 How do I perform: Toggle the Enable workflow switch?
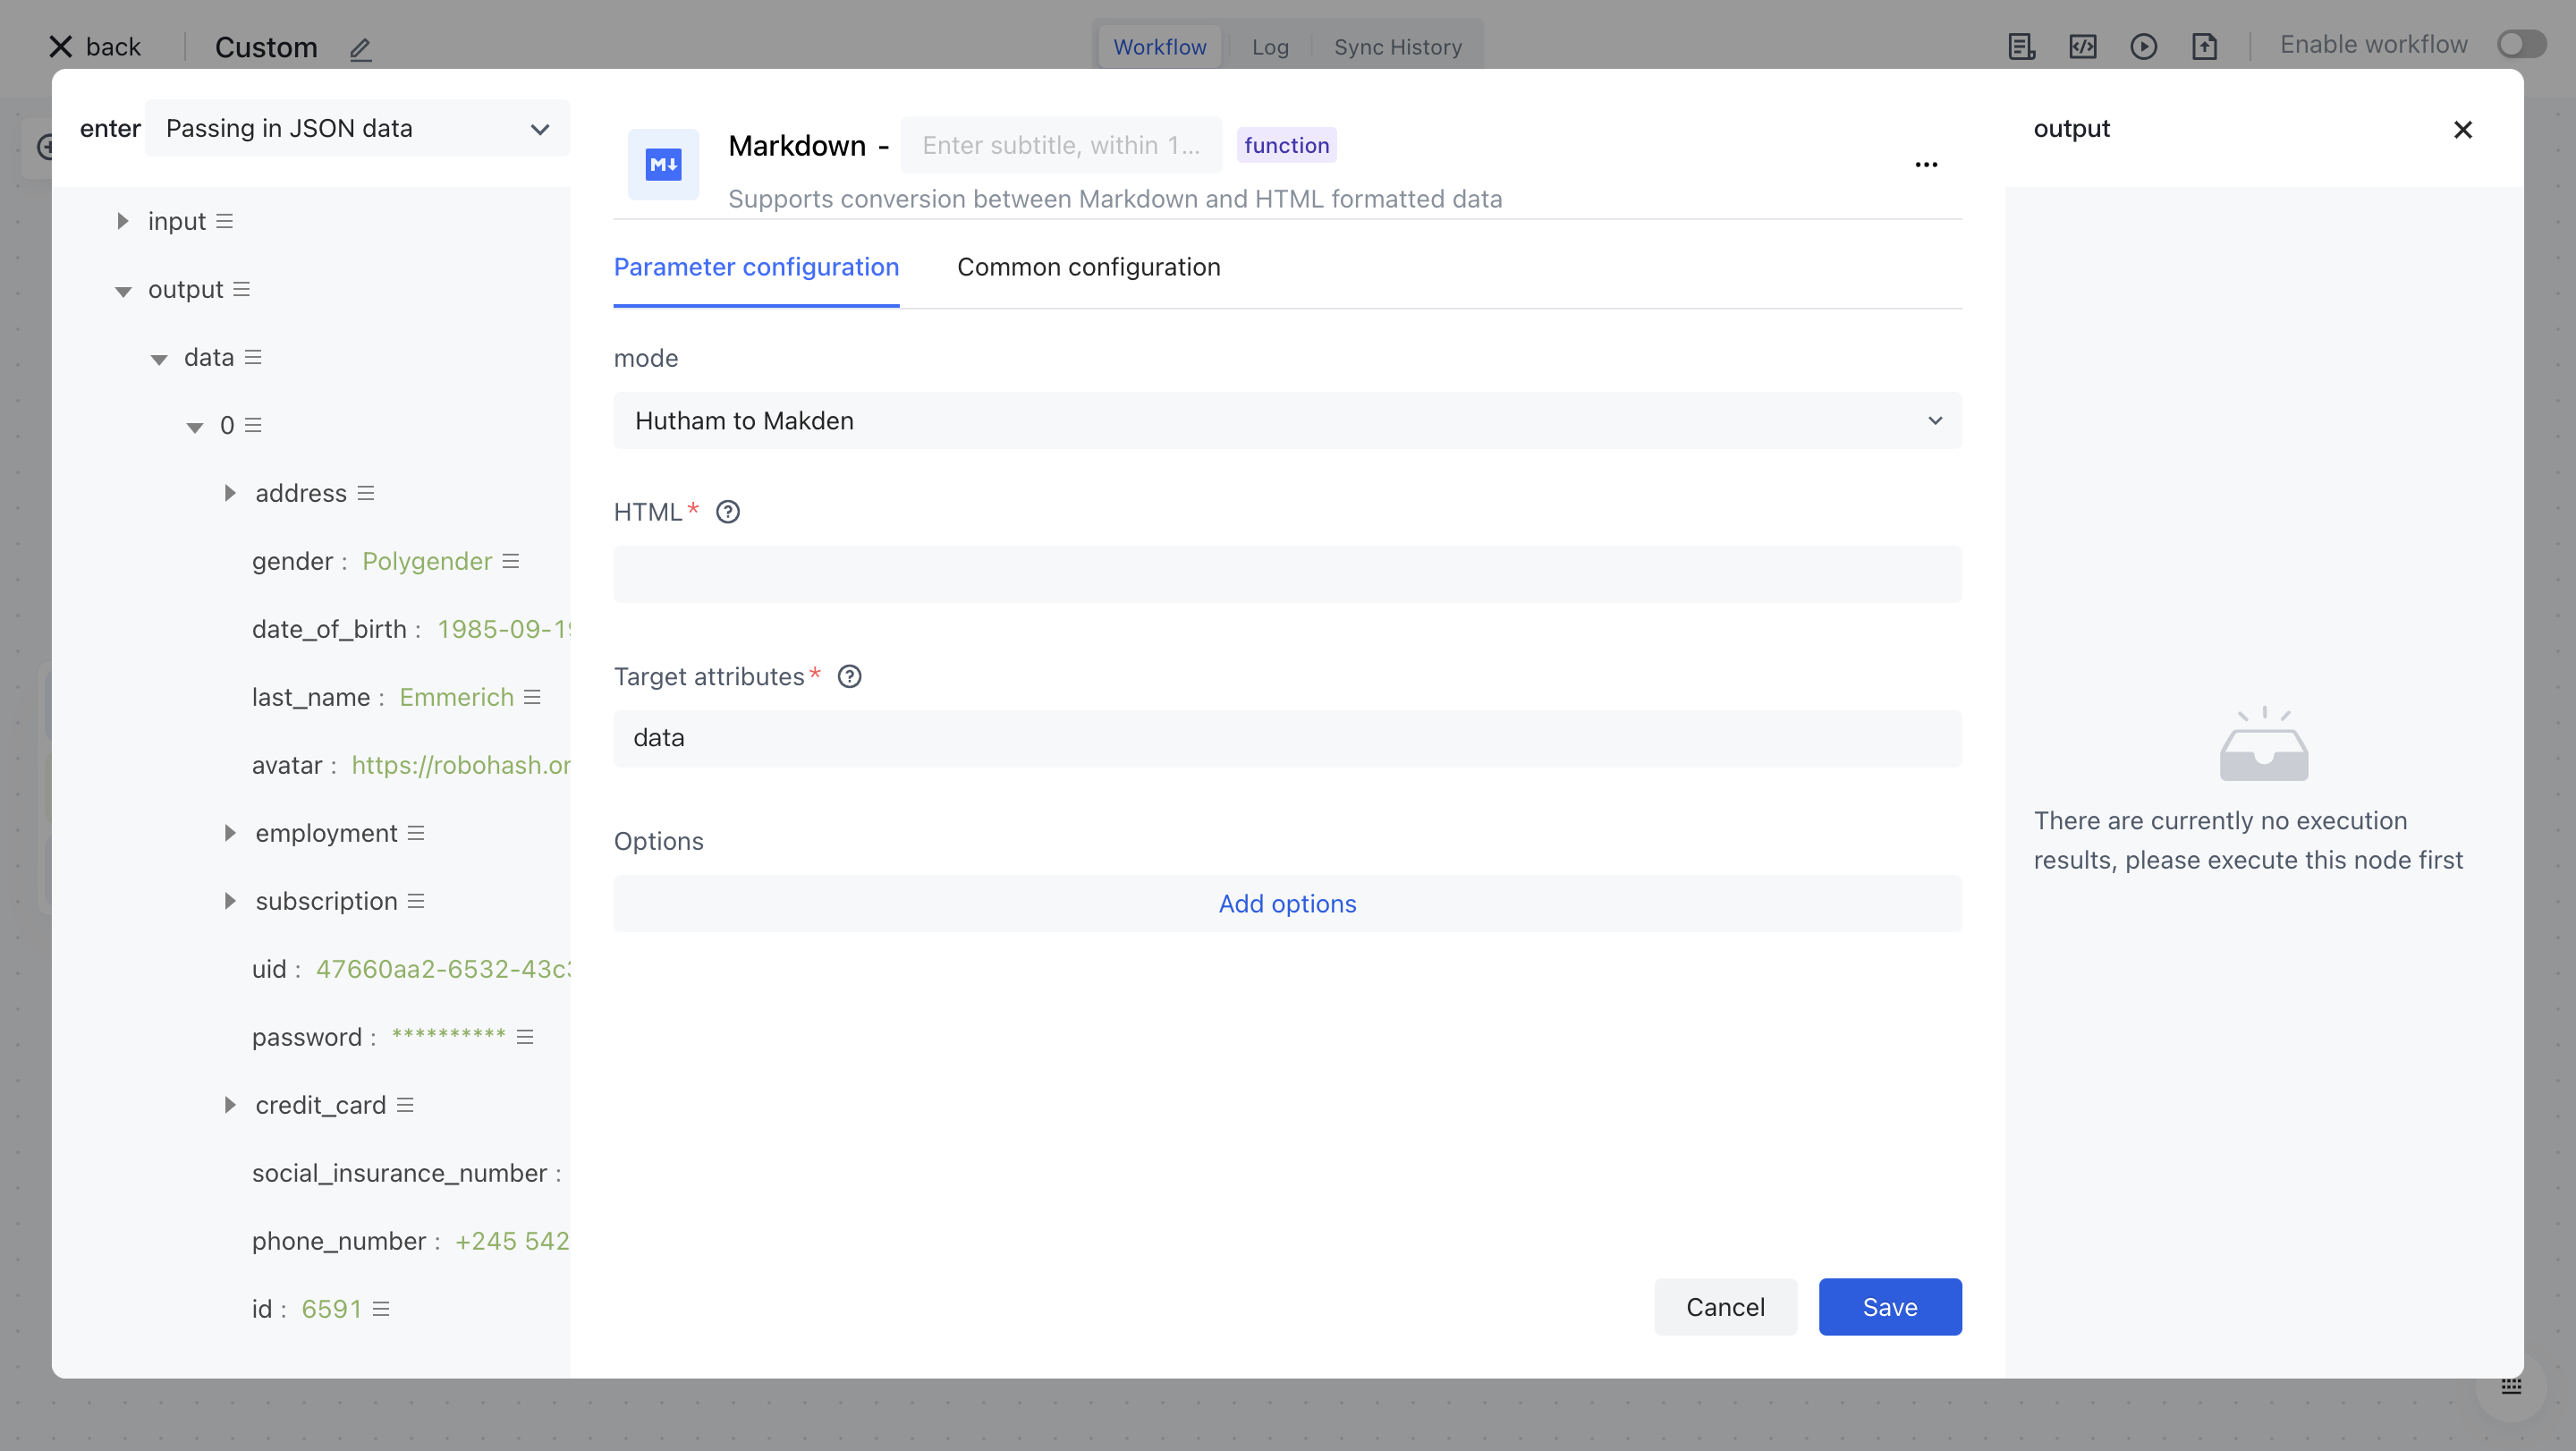2521,45
